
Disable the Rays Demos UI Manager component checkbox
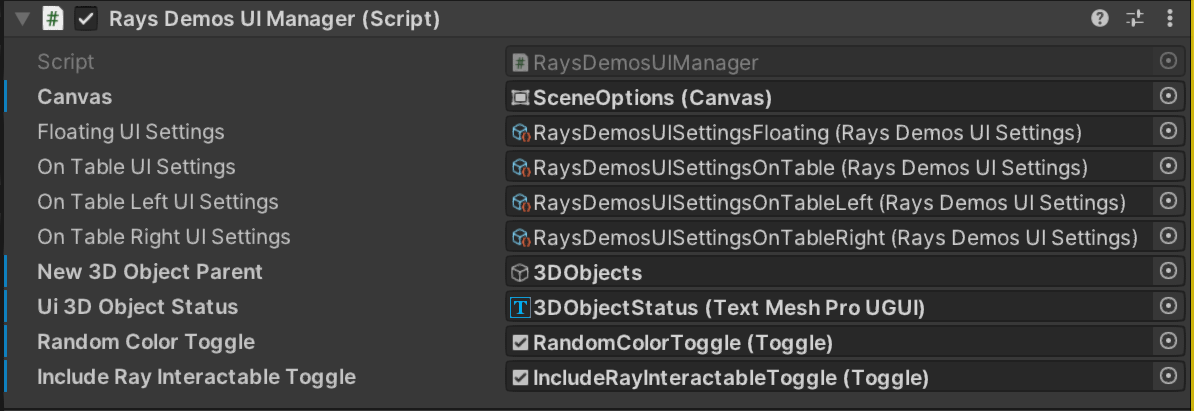[85, 19]
